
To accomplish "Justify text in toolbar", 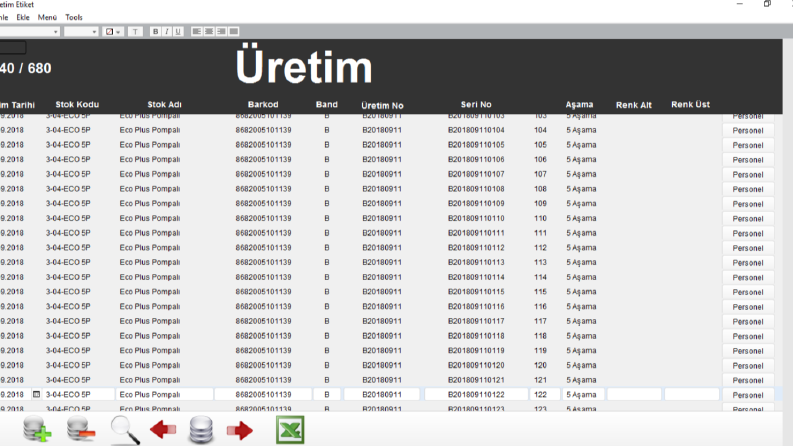I will coord(233,31).
